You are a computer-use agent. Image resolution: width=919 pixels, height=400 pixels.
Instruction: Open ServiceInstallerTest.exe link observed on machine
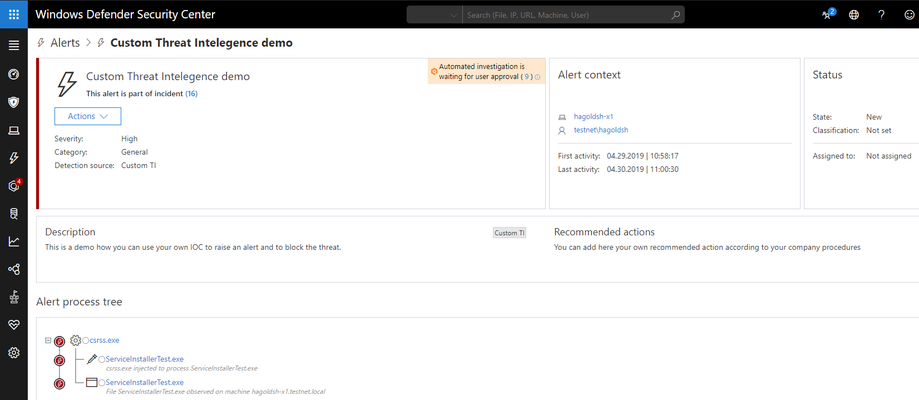(x=145, y=382)
